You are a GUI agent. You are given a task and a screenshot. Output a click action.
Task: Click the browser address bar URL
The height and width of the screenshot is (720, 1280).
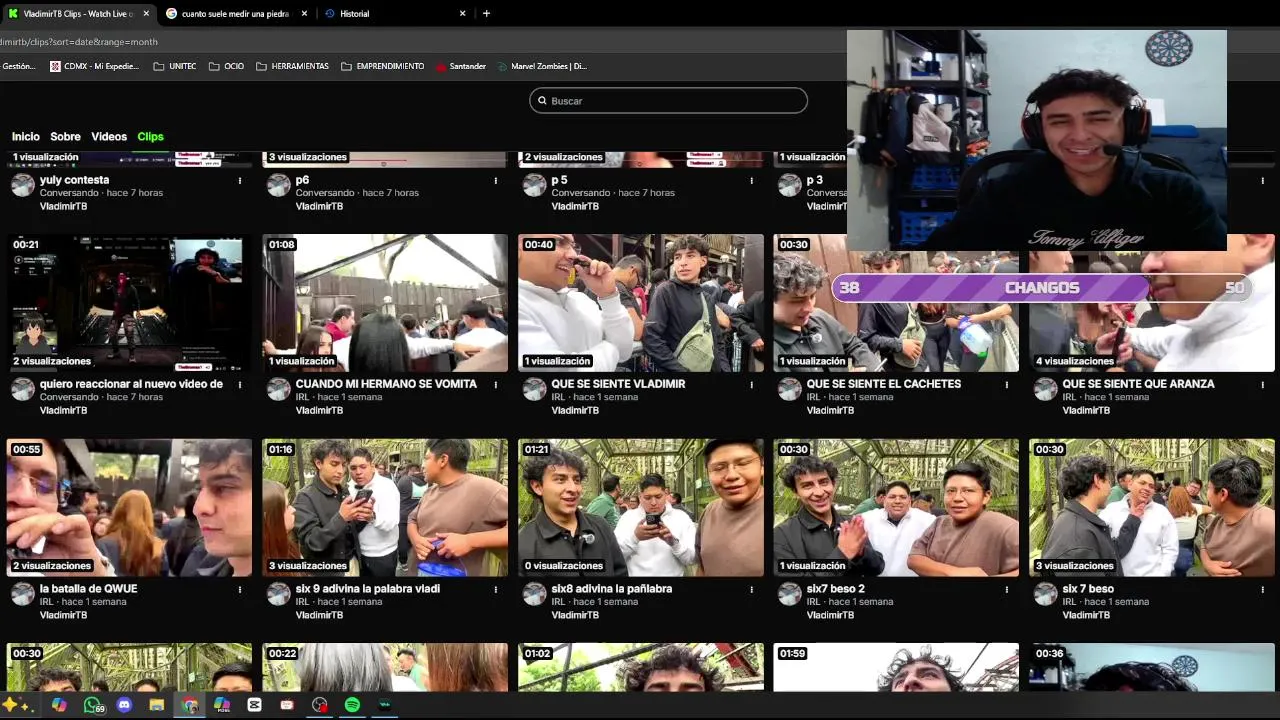(x=79, y=42)
